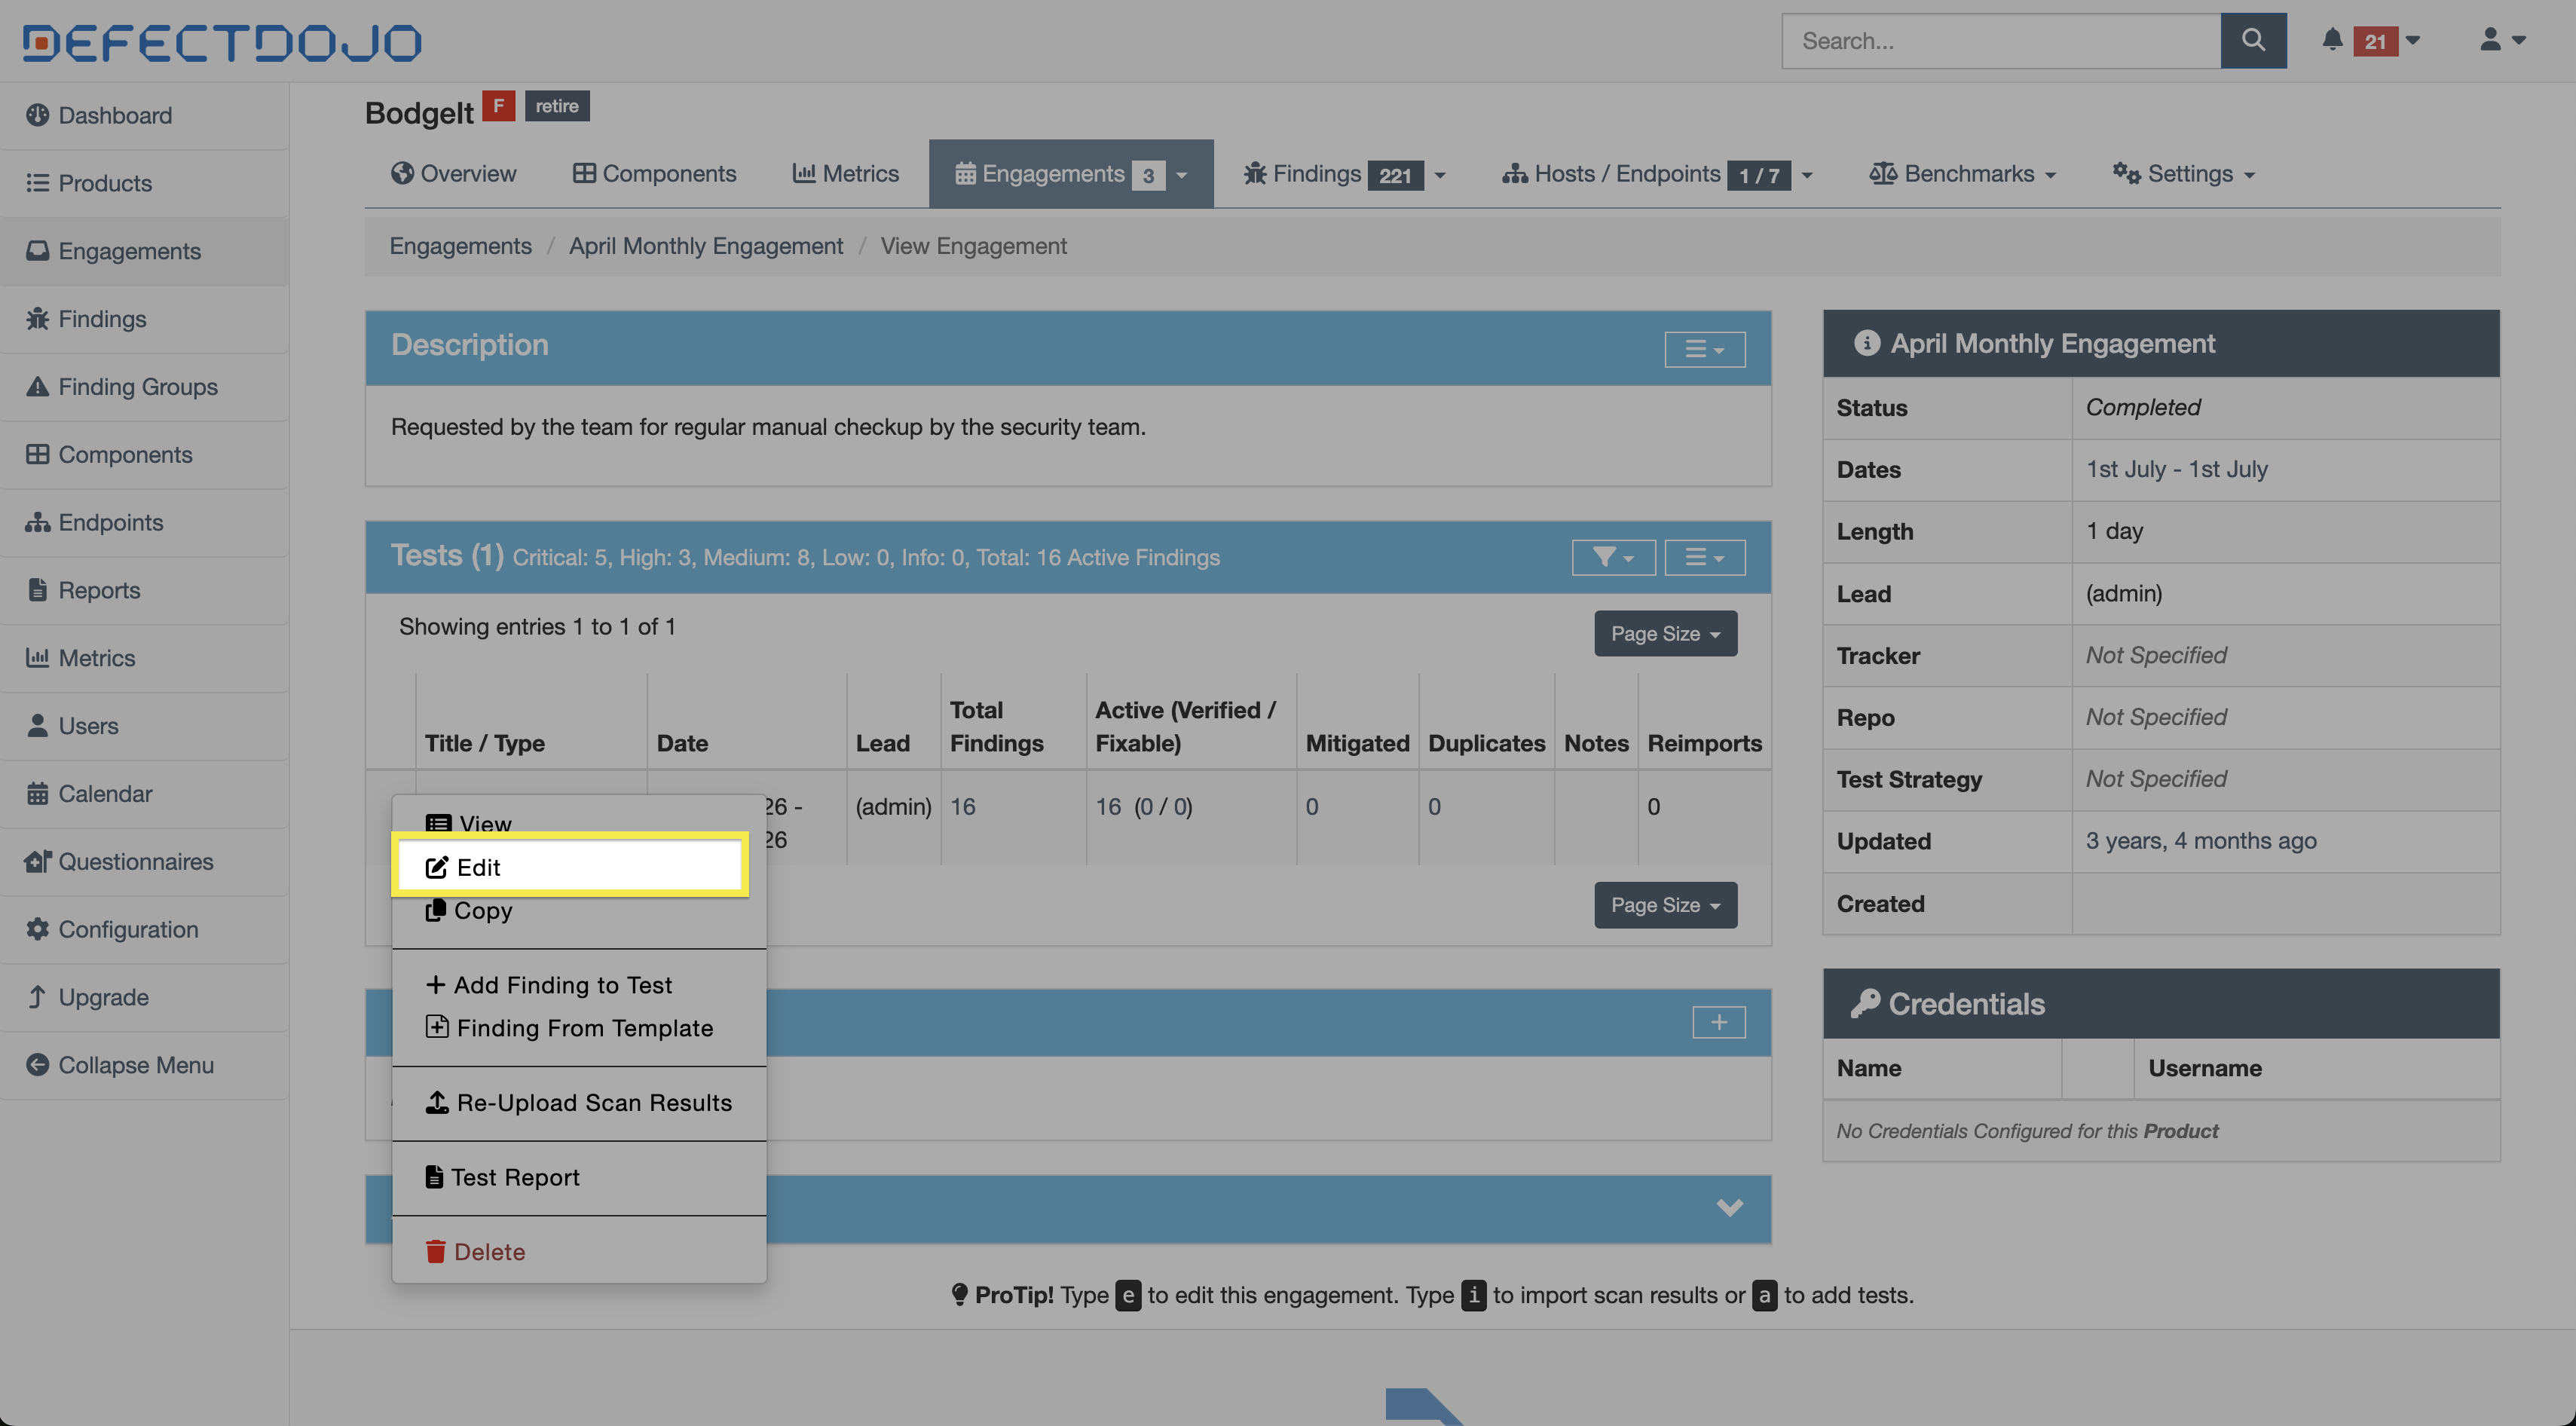Focus the Search input field
2576x1426 pixels.
[x=1999, y=41]
